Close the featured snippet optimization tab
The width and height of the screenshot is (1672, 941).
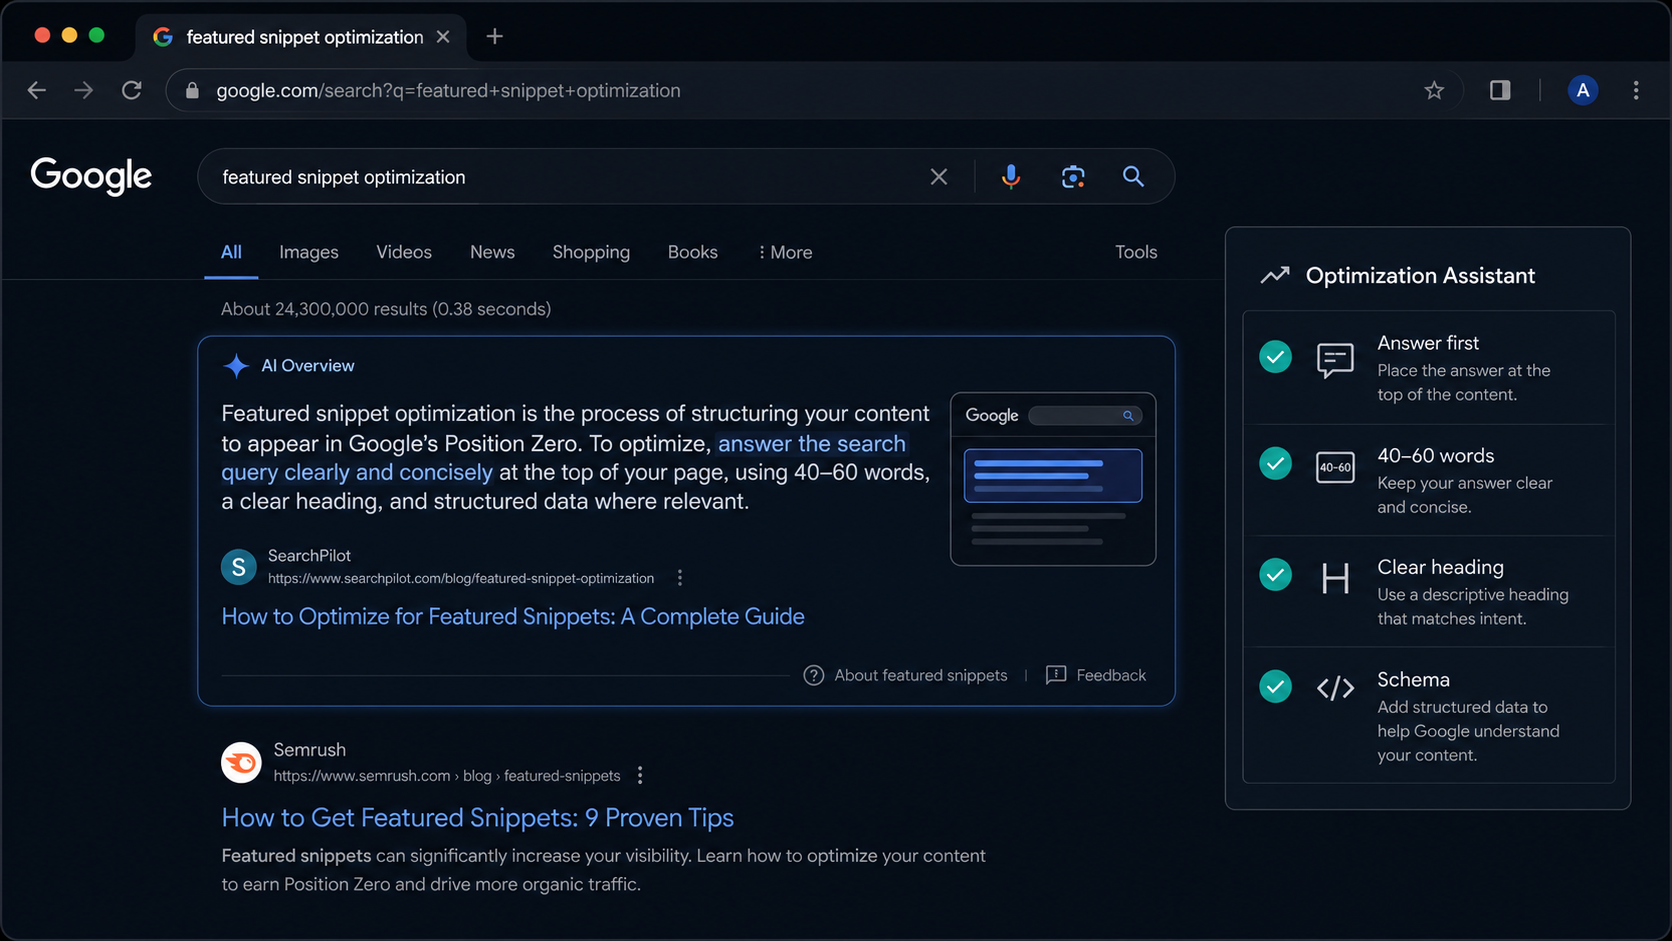click(443, 37)
